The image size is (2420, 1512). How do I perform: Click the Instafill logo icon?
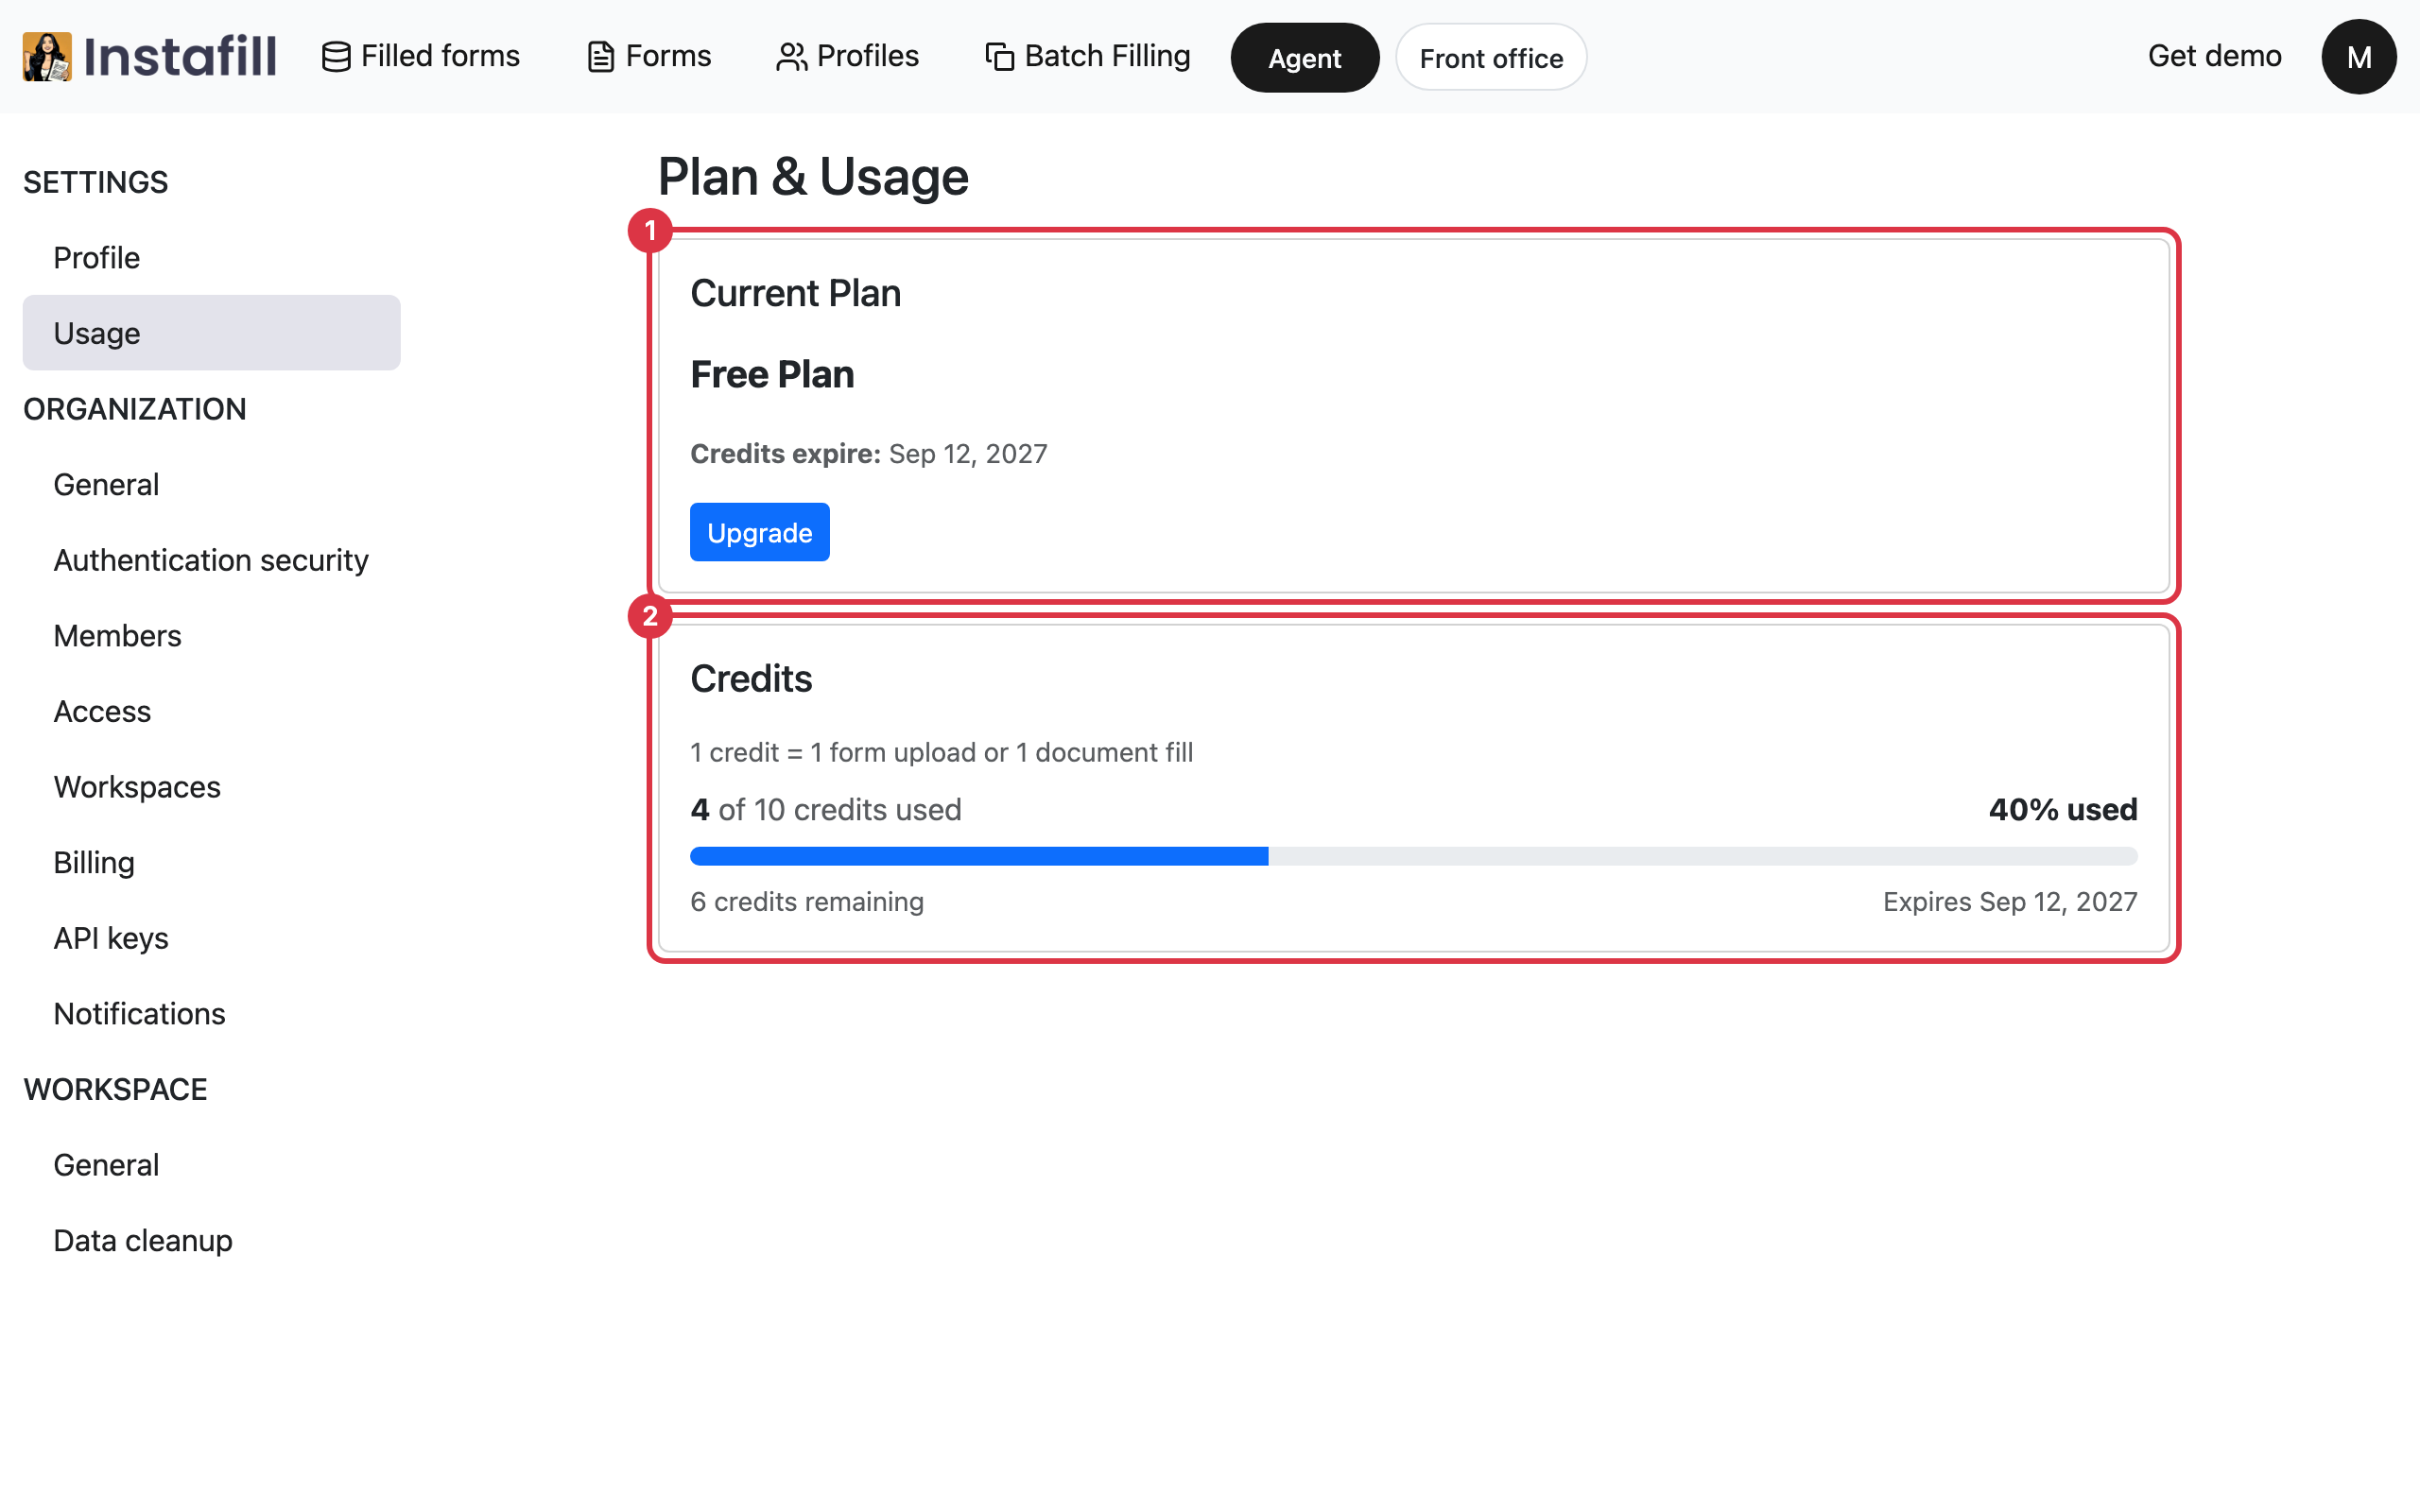[x=47, y=56]
